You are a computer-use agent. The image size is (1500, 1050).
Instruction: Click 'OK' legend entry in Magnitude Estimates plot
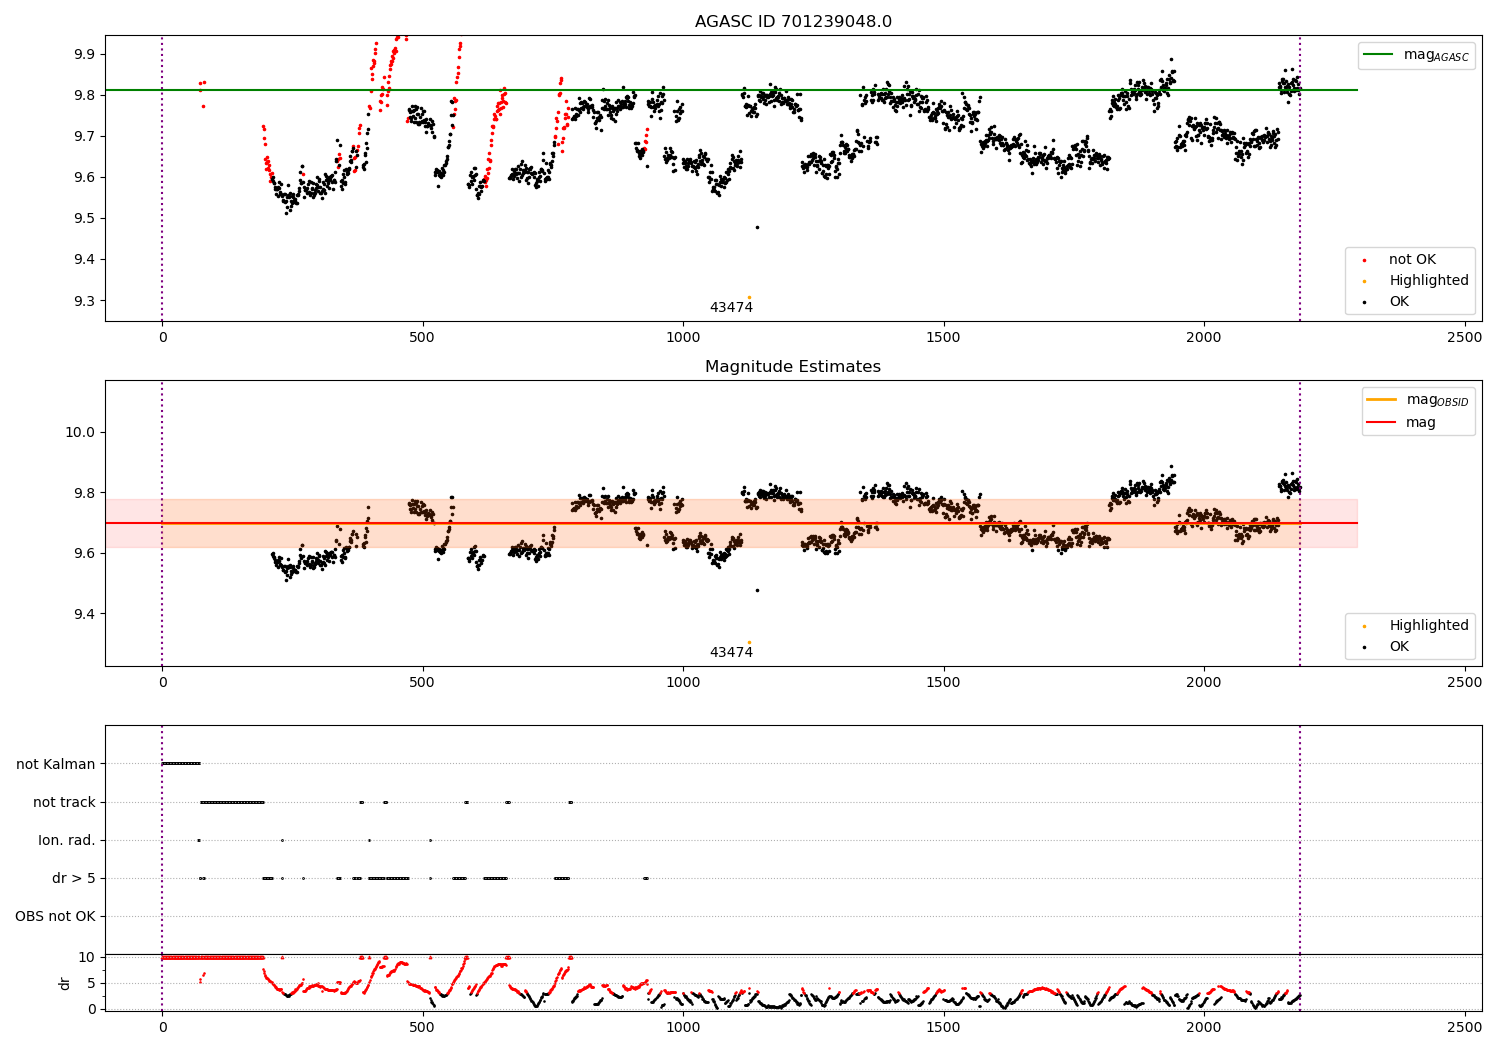(x=1399, y=647)
